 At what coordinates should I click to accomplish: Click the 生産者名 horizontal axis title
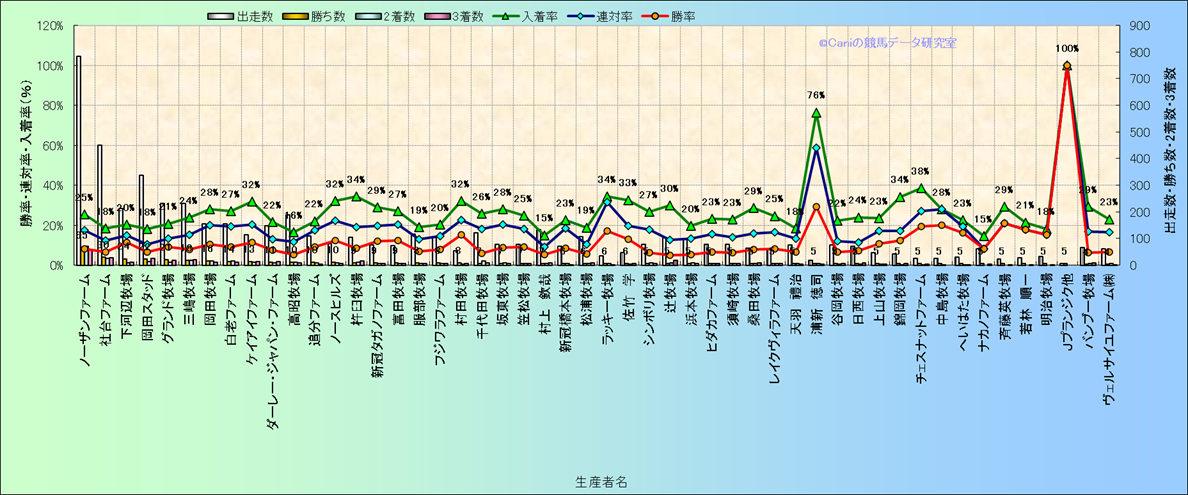tap(601, 481)
